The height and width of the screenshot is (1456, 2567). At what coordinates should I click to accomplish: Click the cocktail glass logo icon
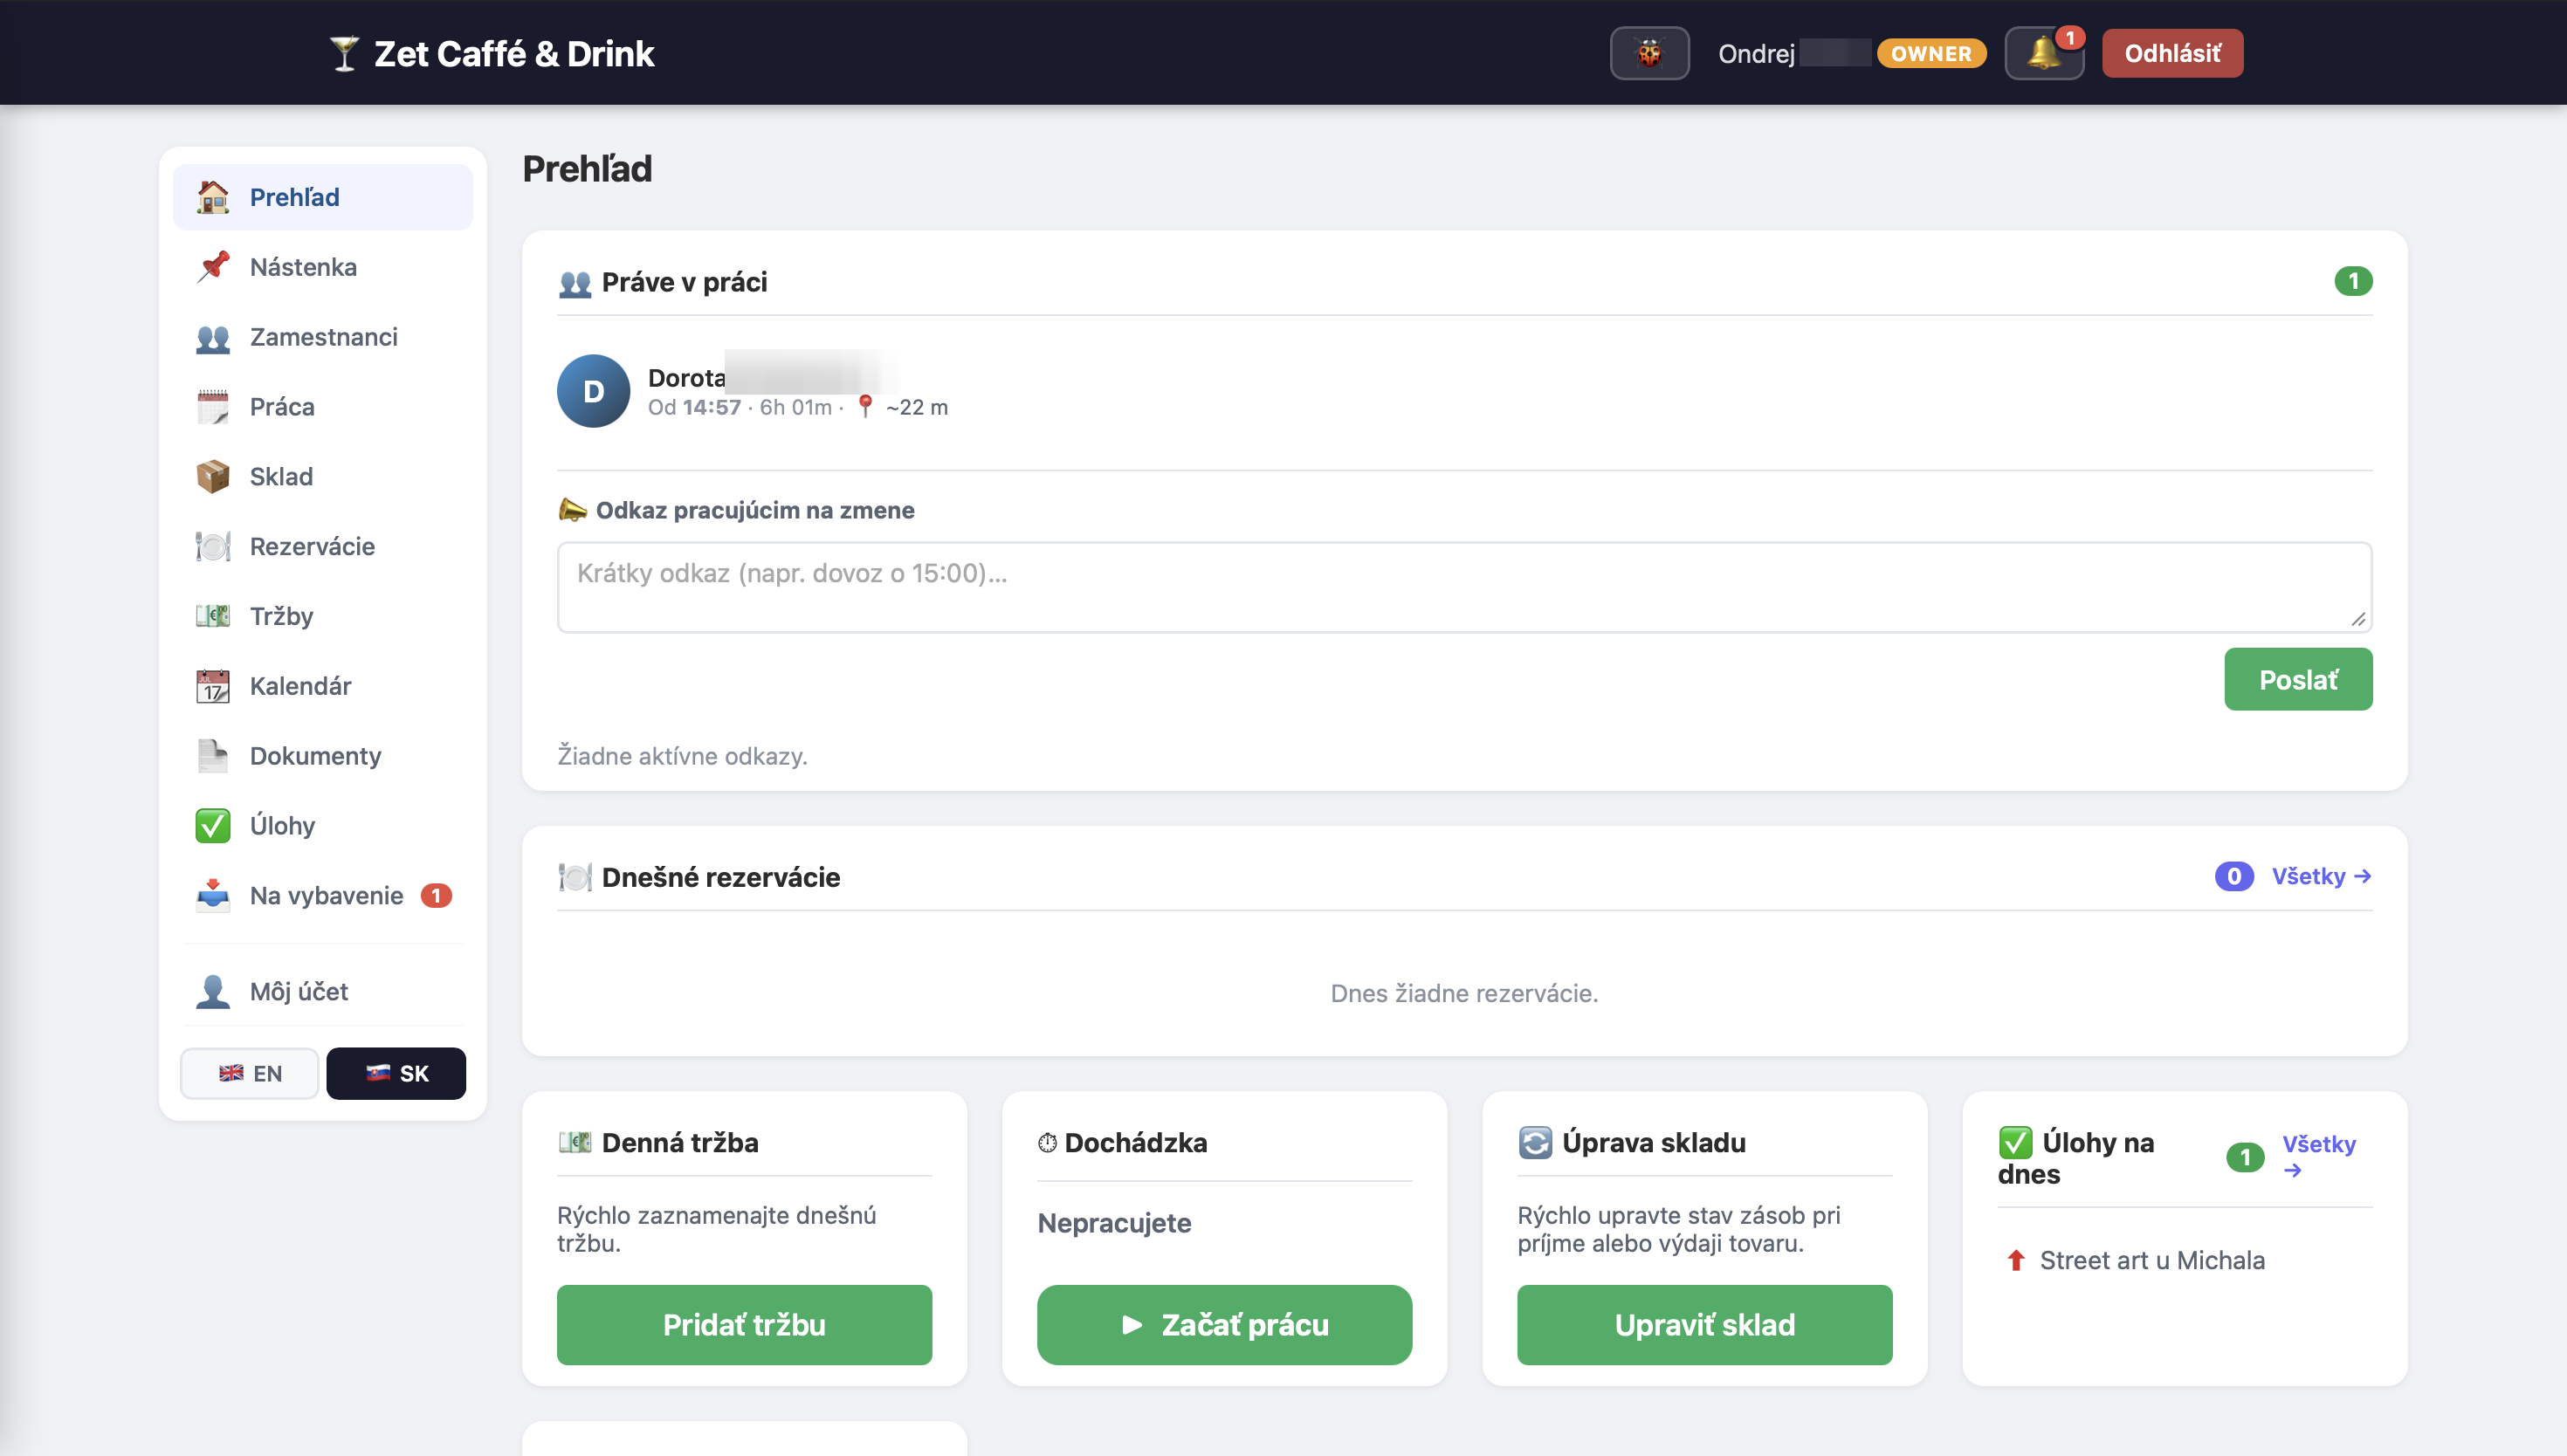coord(344,54)
